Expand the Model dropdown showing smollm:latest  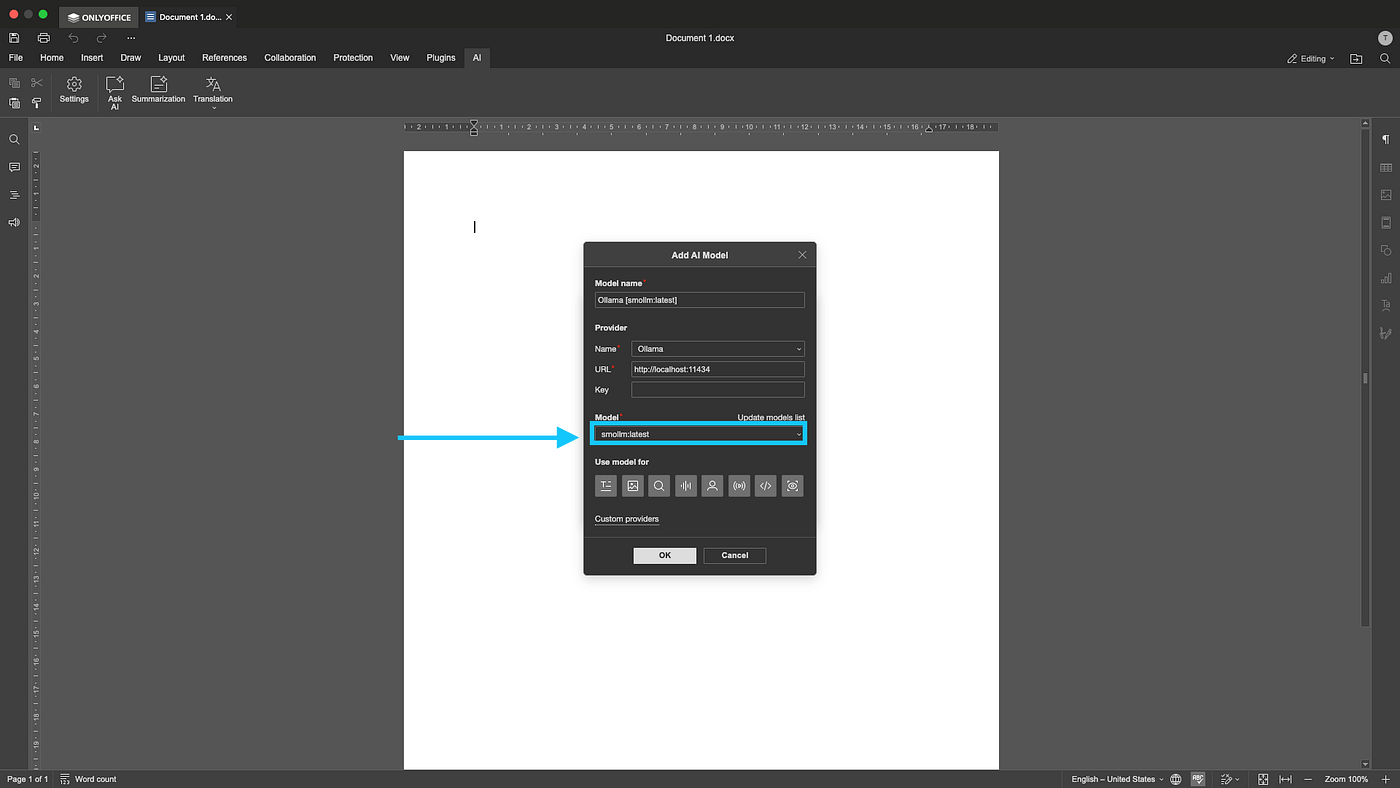pyautogui.click(x=698, y=434)
